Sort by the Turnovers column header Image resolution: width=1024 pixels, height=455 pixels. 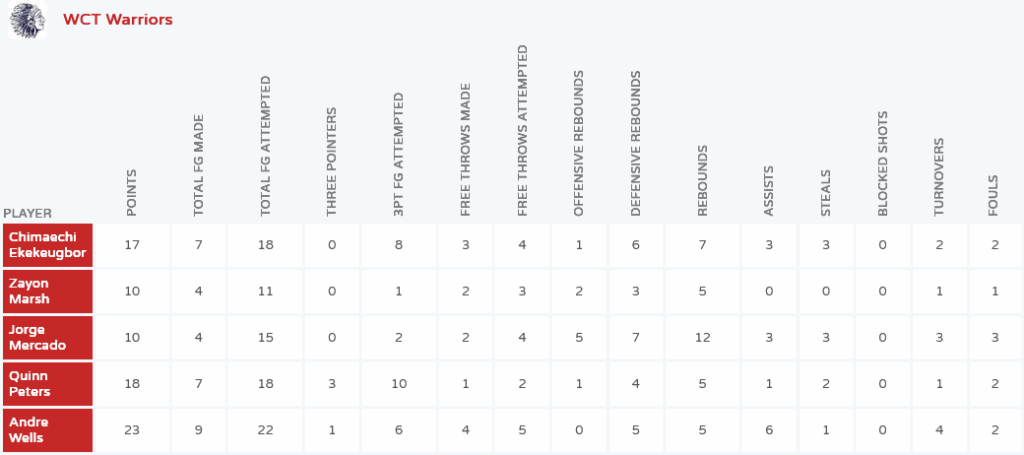coord(939,178)
